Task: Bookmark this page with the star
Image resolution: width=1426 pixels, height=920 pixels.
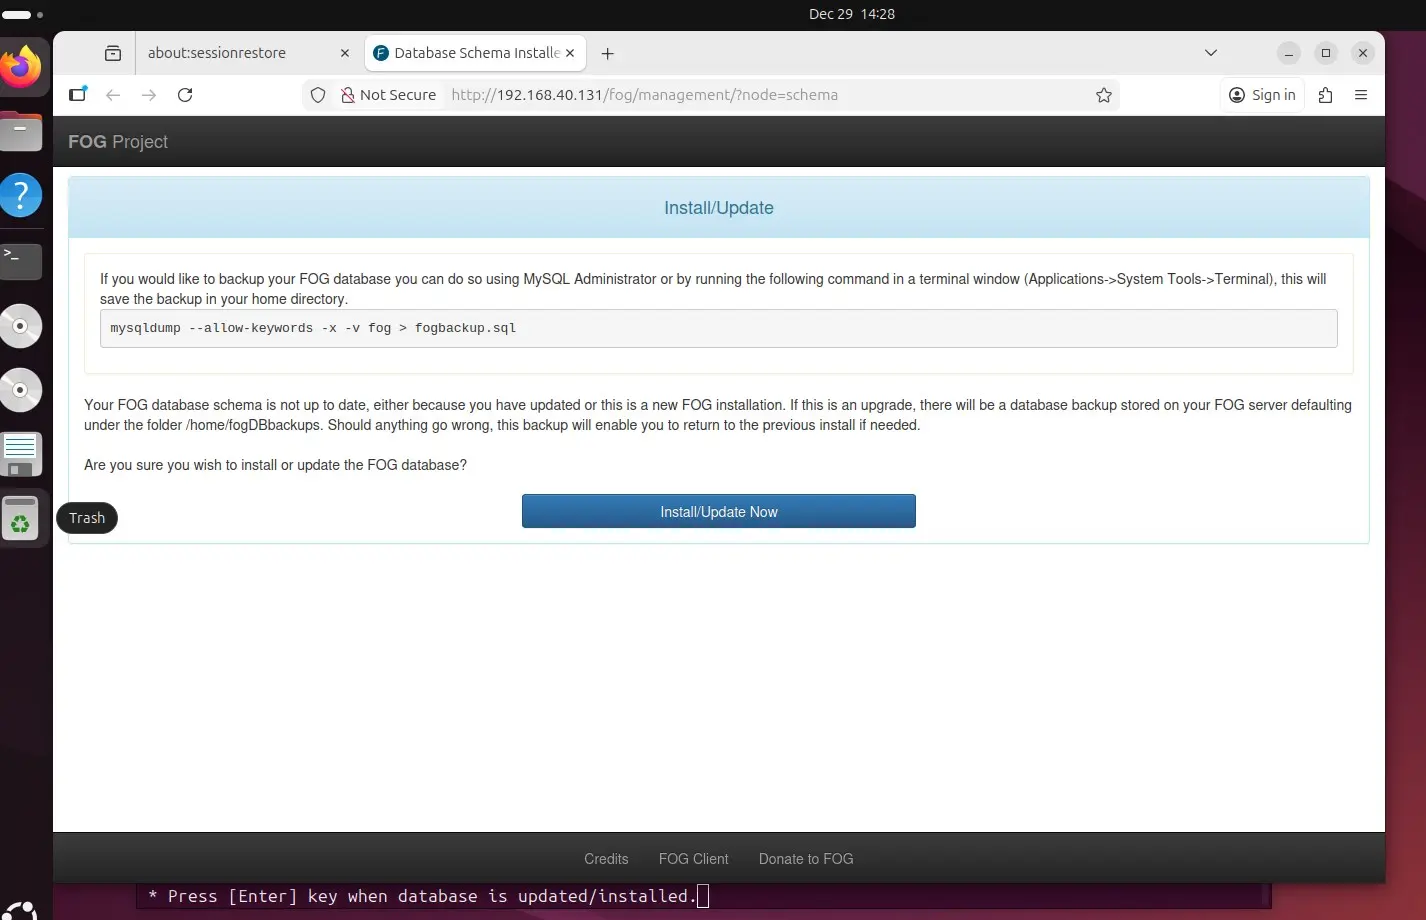Action: point(1104,95)
